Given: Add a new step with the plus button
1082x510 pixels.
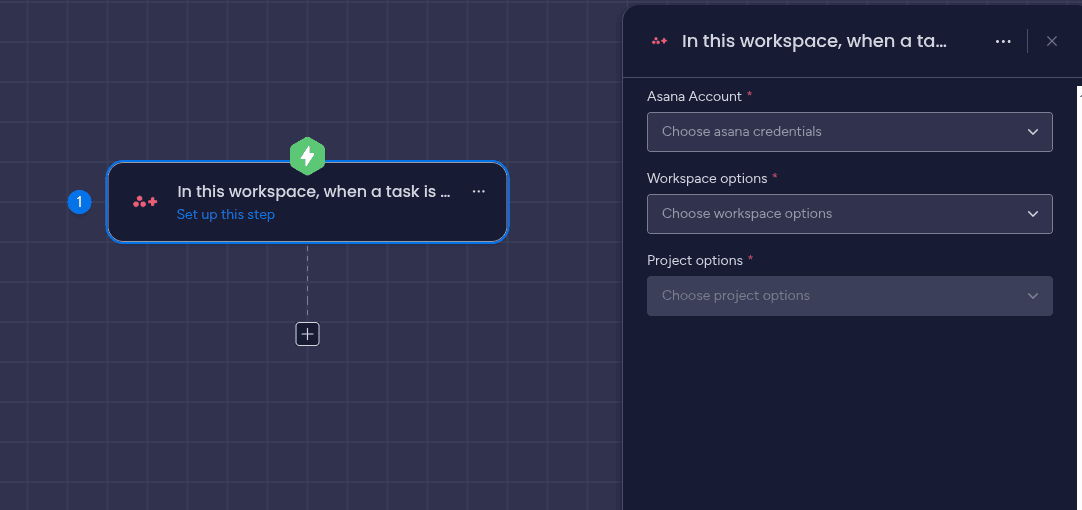Looking at the screenshot, I should pyautogui.click(x=307, y=334).
